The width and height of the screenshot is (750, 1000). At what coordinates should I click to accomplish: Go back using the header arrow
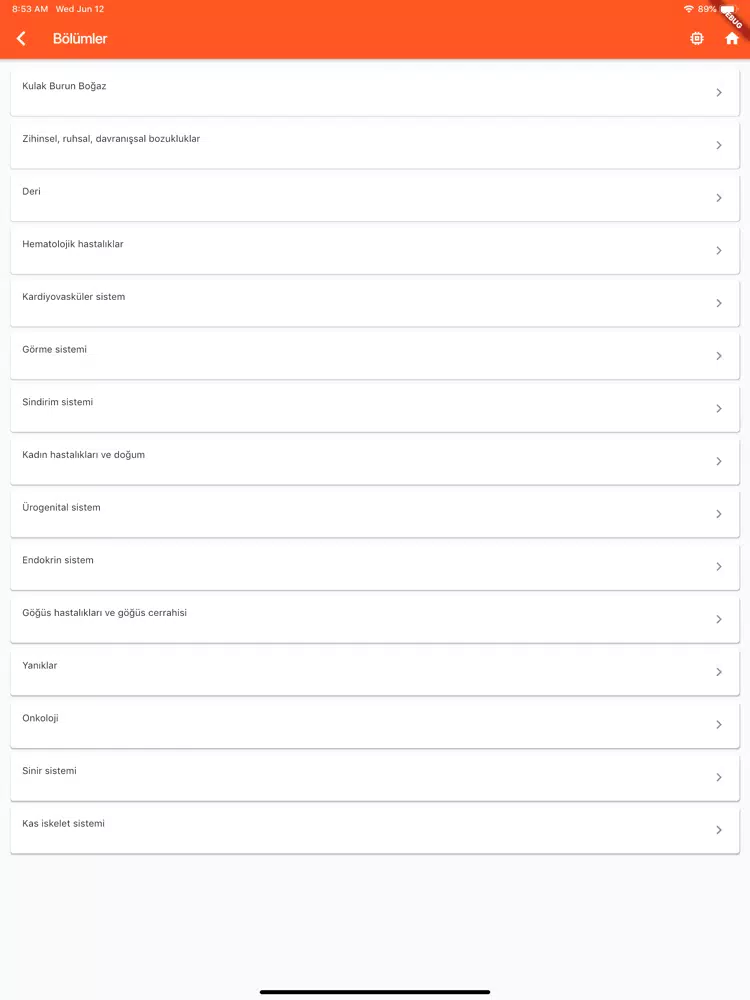pyautogui.click(x=21, y=38)
